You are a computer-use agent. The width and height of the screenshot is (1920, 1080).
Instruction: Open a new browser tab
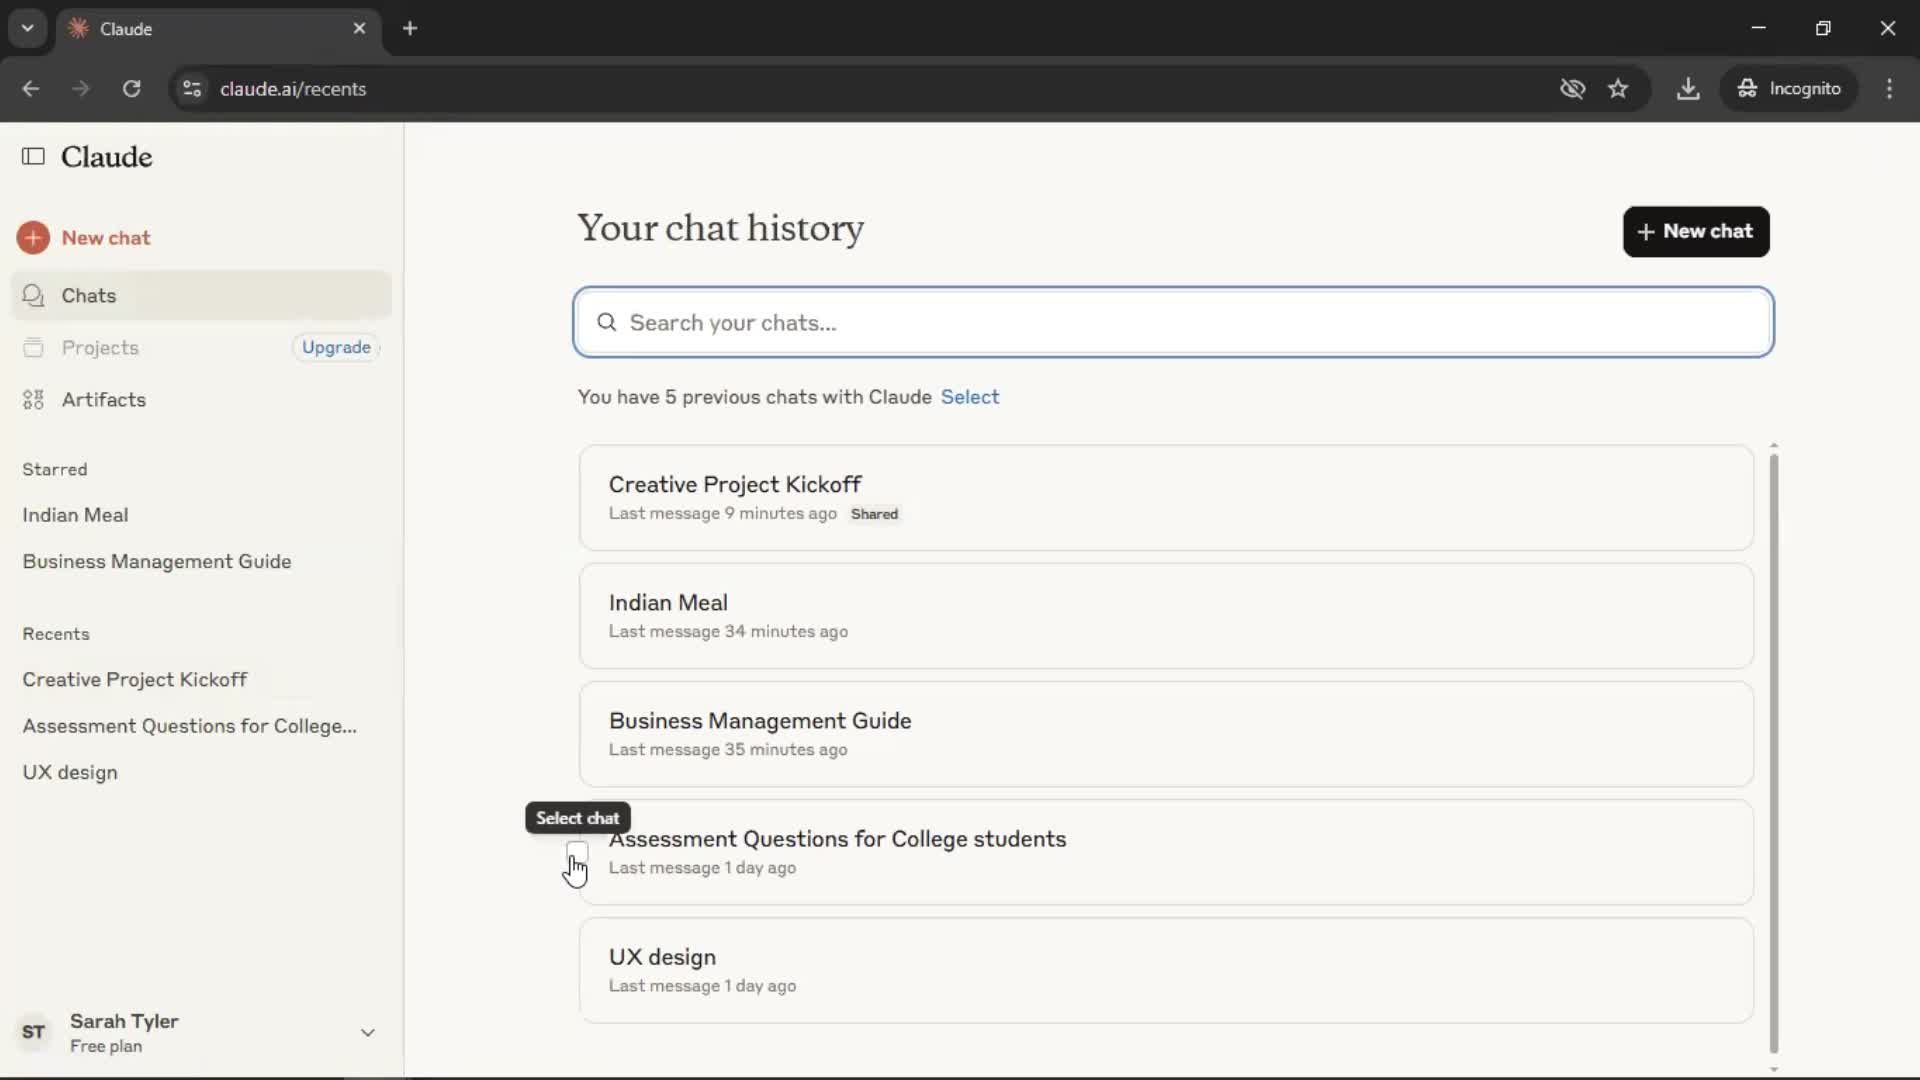click(x=410, y=28)
